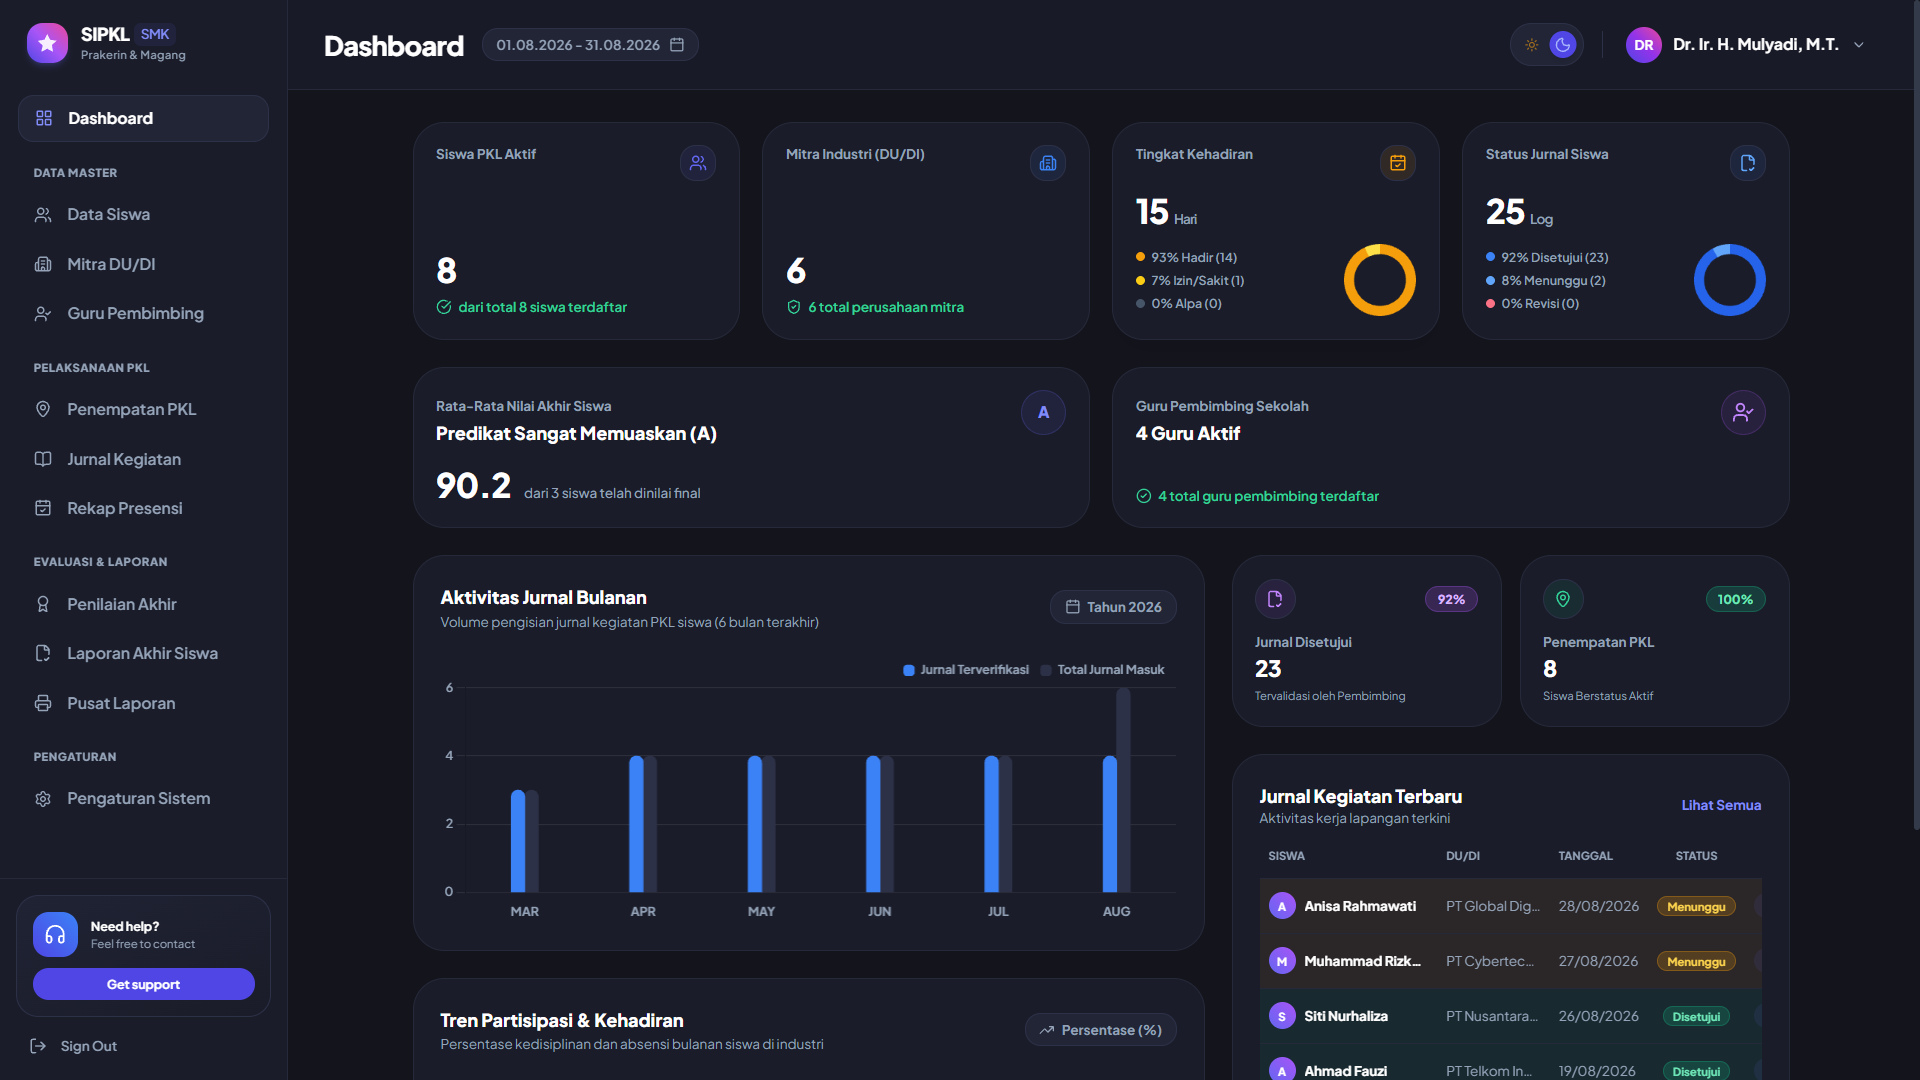Click the grade A badge icon
This screenshot has width=1920, height=1080.
1043,412
